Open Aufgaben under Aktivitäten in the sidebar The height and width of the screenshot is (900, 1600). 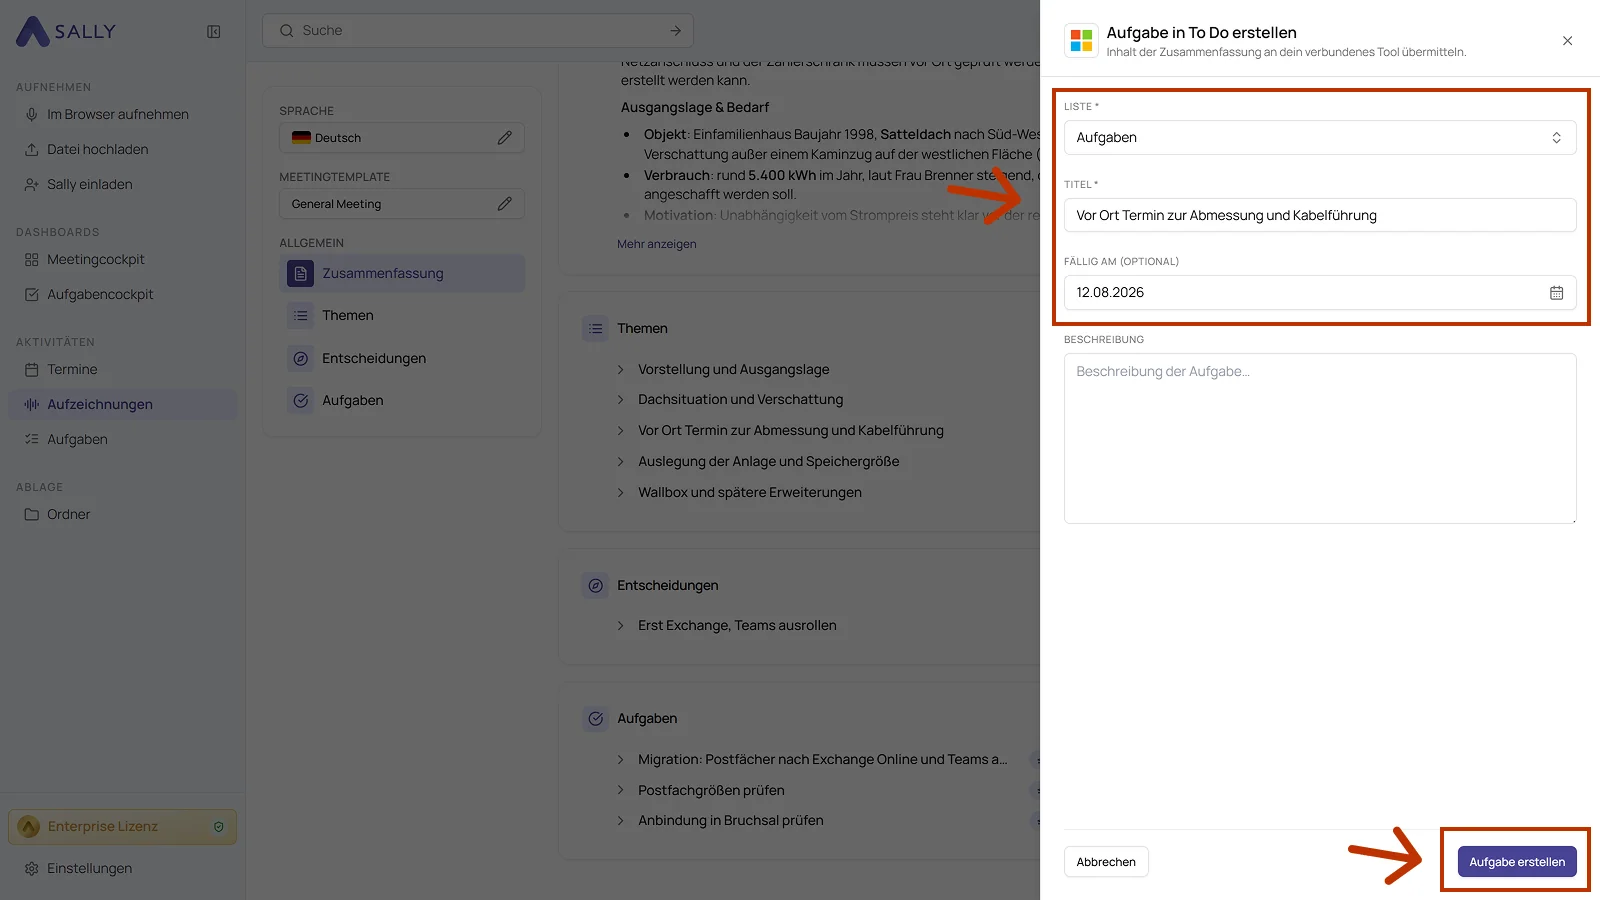tap(122, 440)
